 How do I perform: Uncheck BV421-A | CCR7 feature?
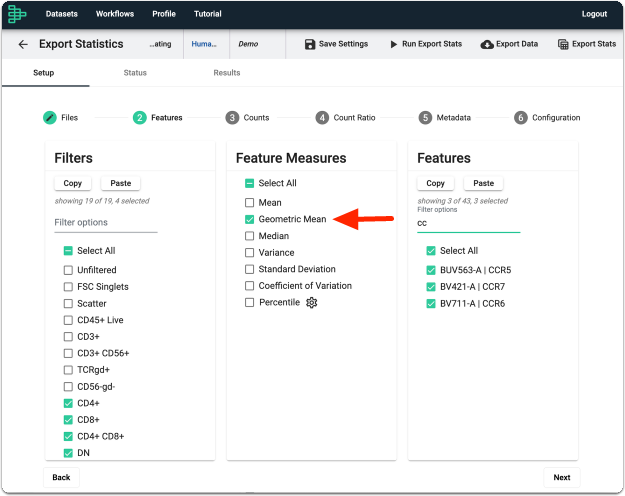(x=431, y=287)
